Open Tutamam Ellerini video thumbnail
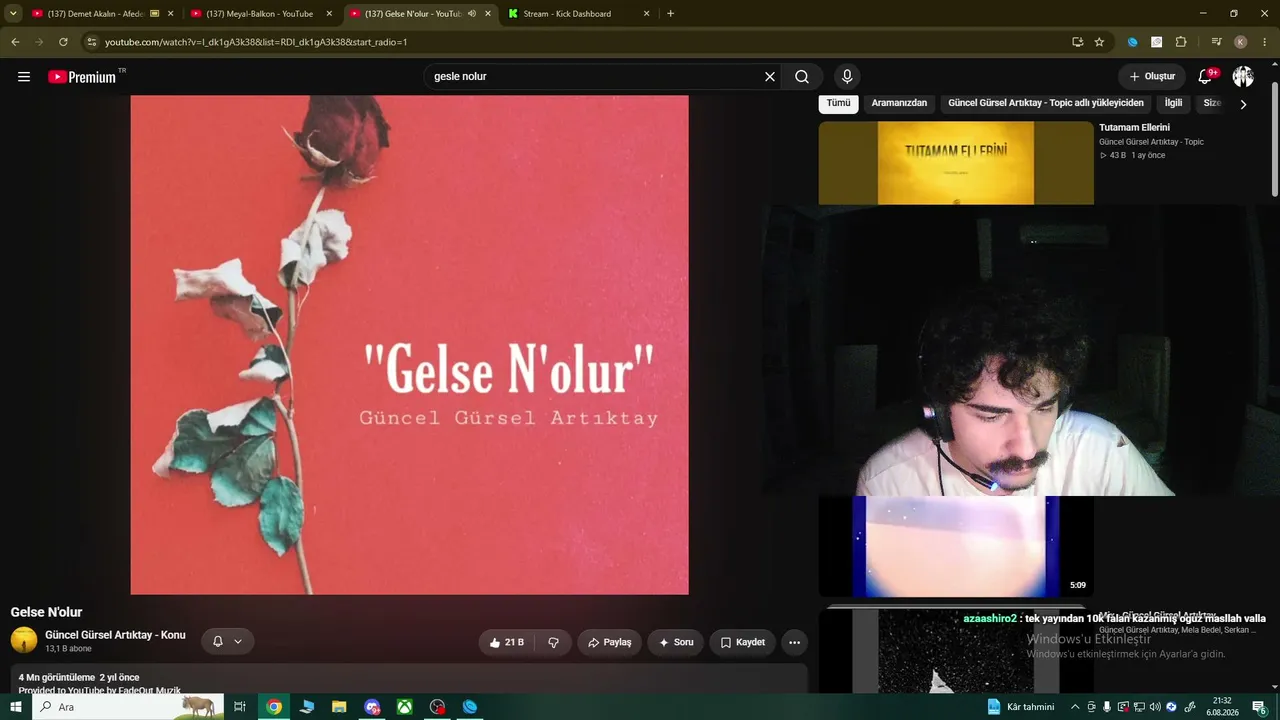Screen dimensions: 1280x720 tap(956, 163)
